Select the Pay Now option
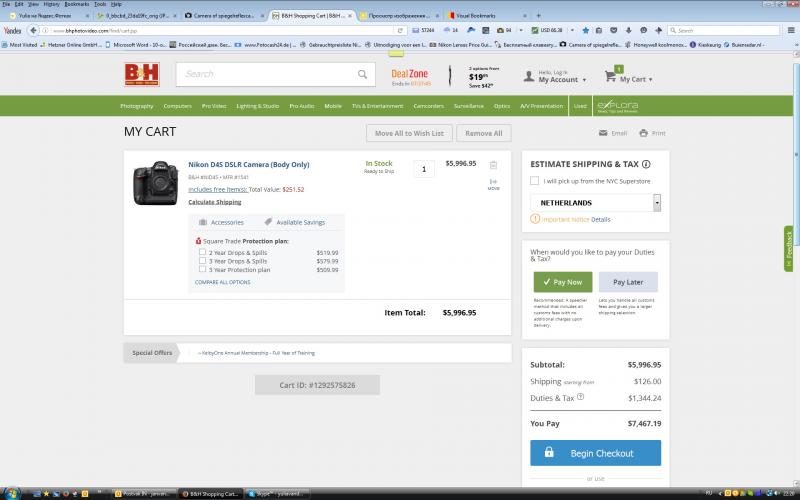Image resolution: width=800 pixels, height=500 pixels. [563, 282]
